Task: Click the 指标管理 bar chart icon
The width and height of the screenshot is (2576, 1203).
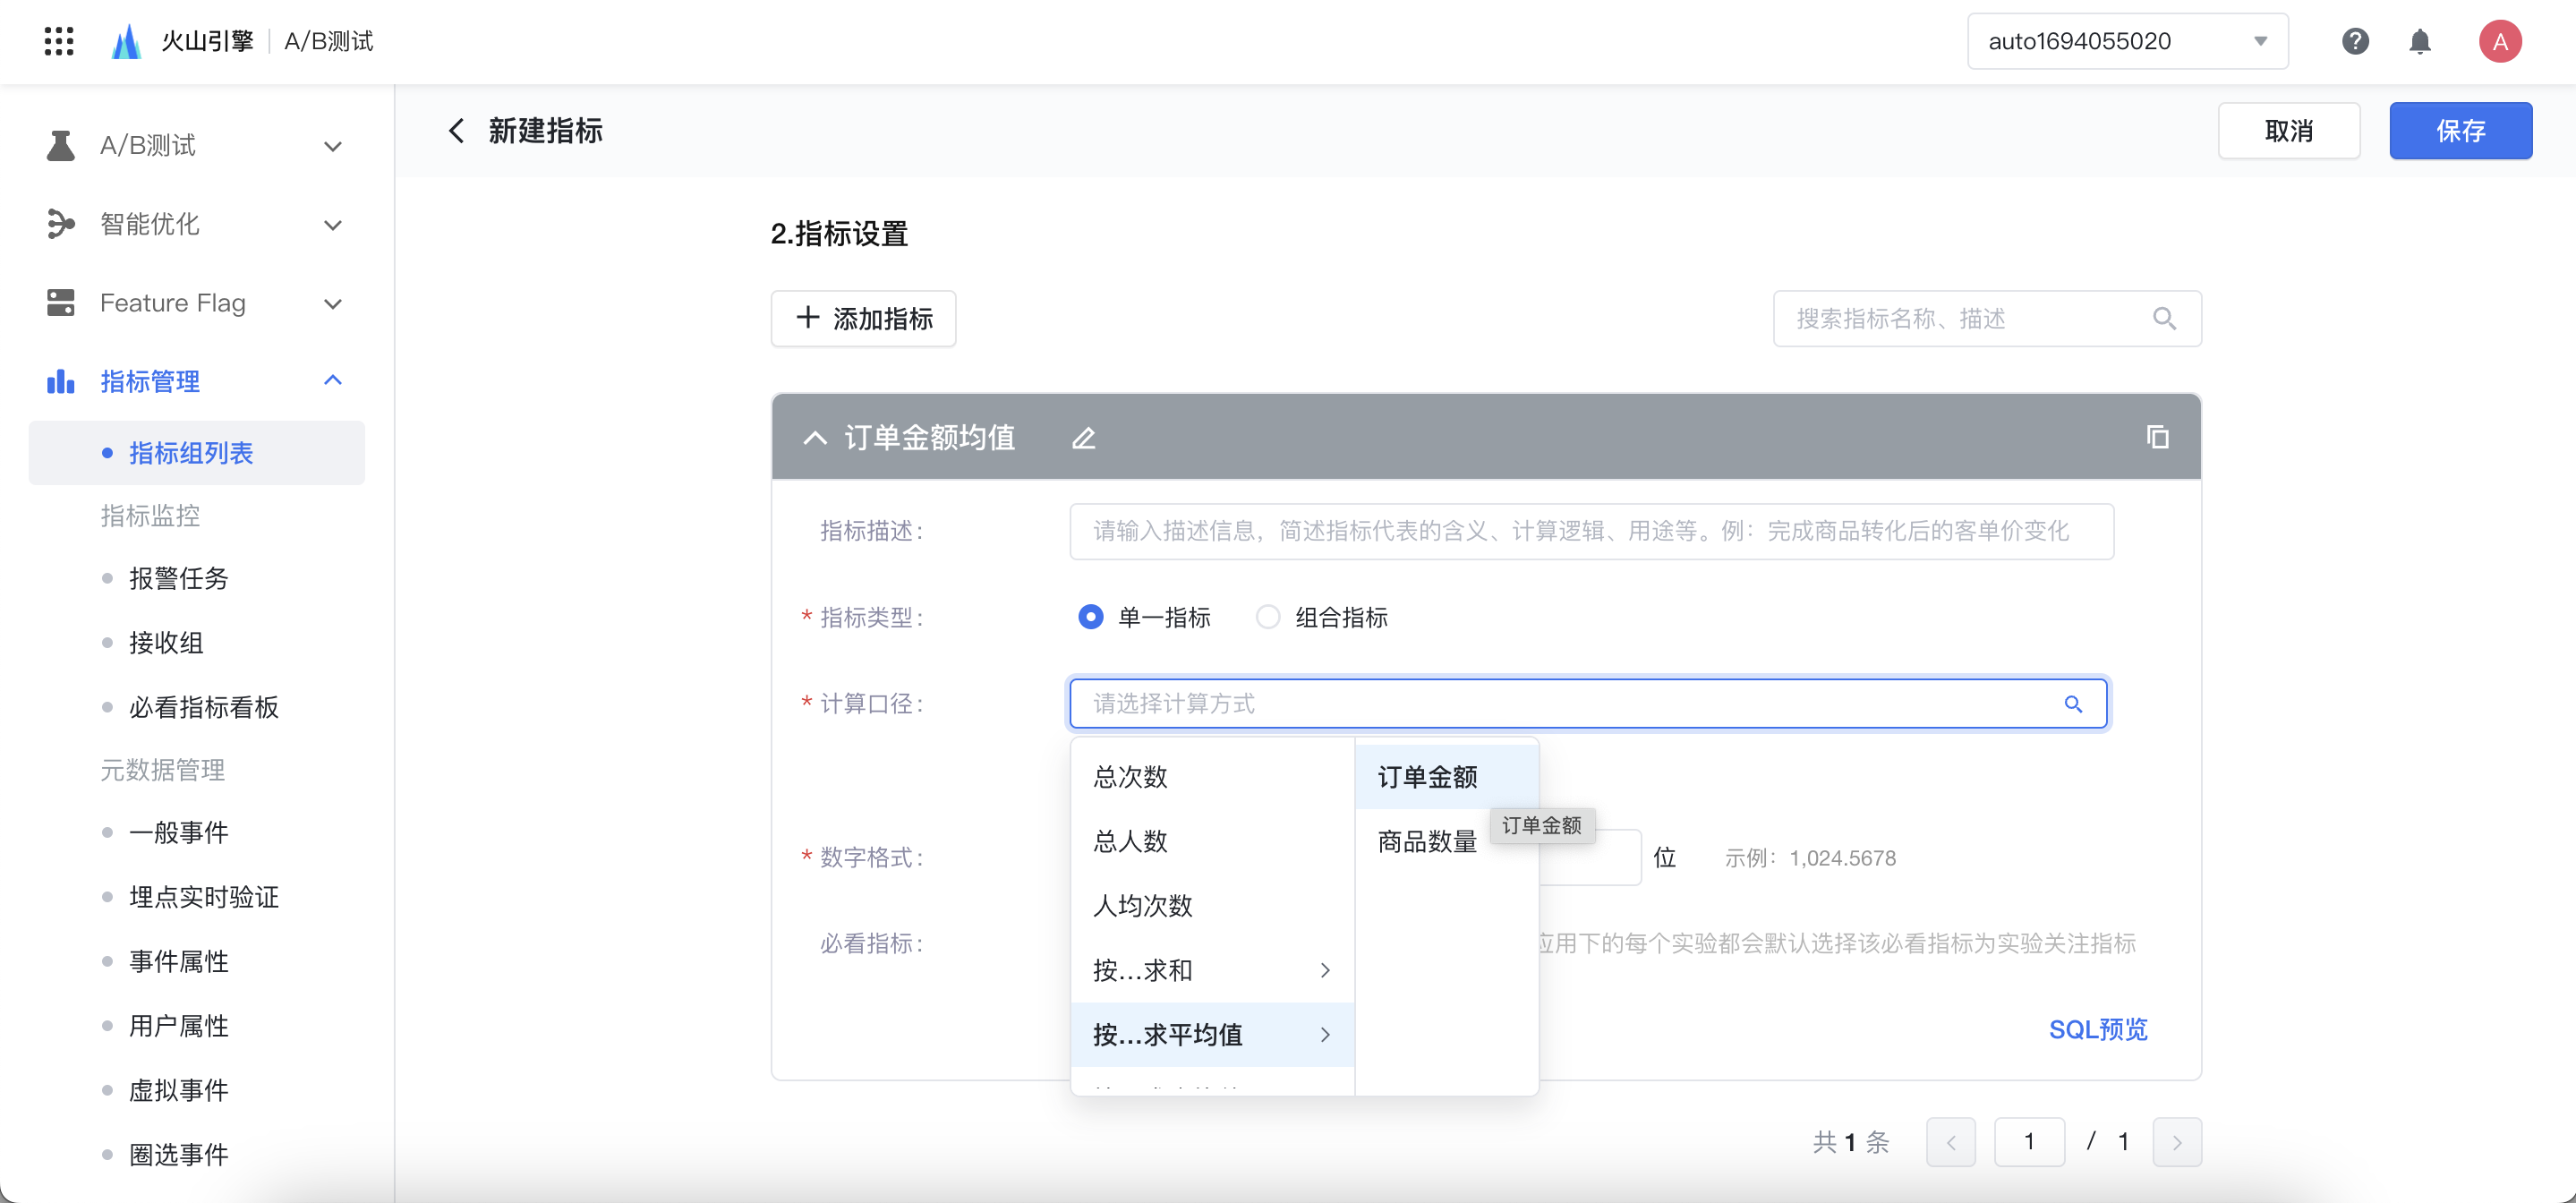Action: coord(61,381)
